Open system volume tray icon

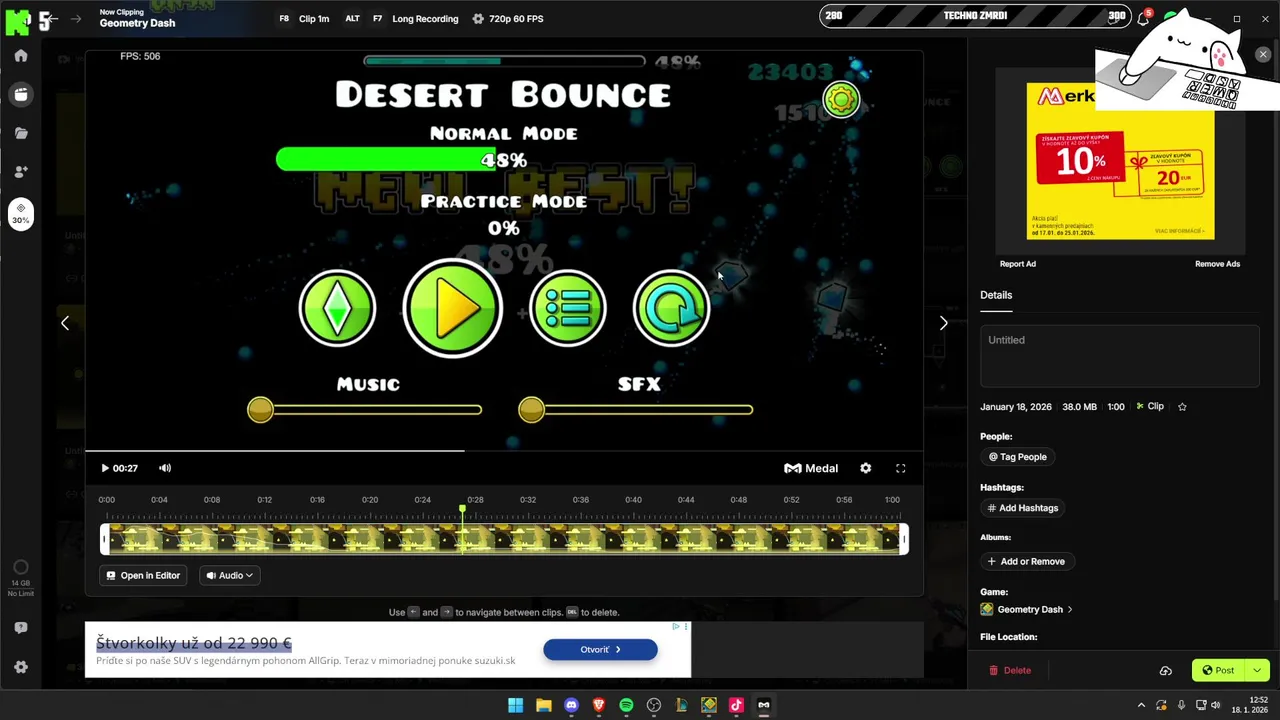pyautogui.click(x=1216, y=705)
